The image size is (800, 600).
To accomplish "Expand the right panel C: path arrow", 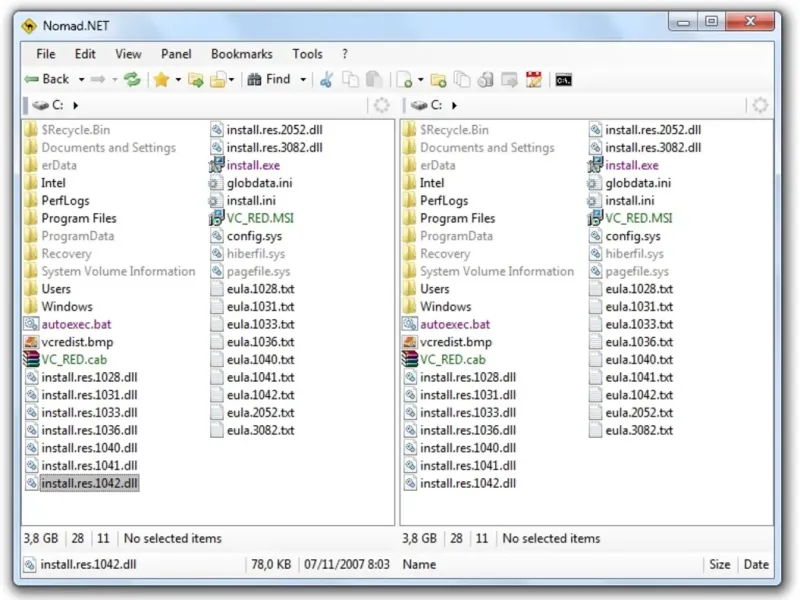I will coord(454,106).
